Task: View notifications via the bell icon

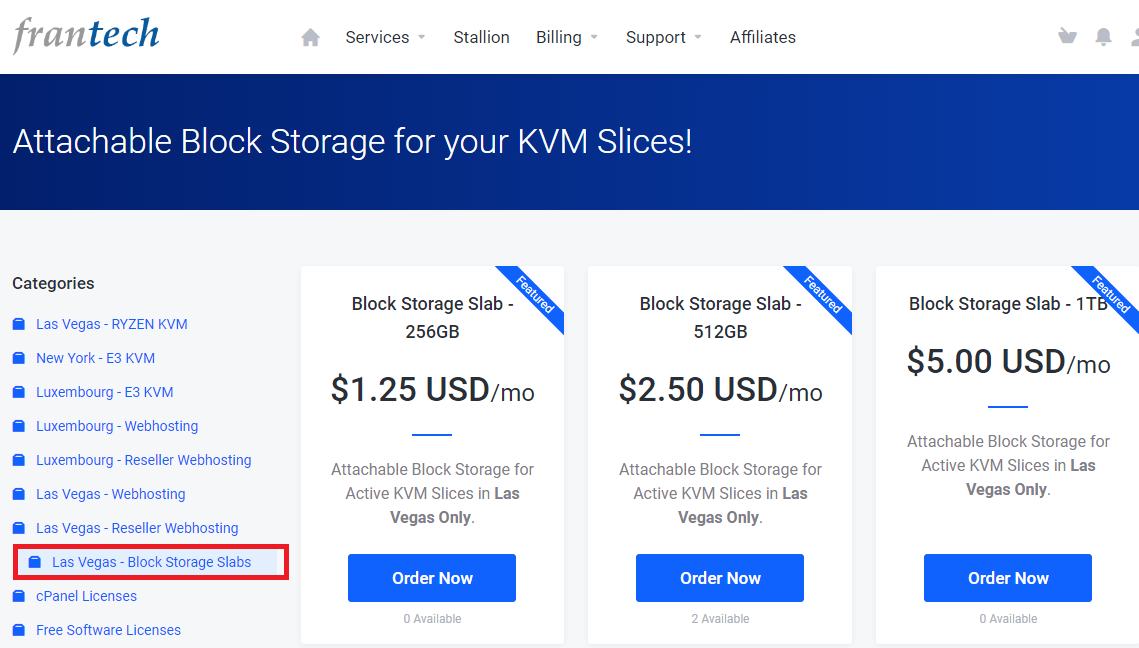Action: pos(1103,37)
